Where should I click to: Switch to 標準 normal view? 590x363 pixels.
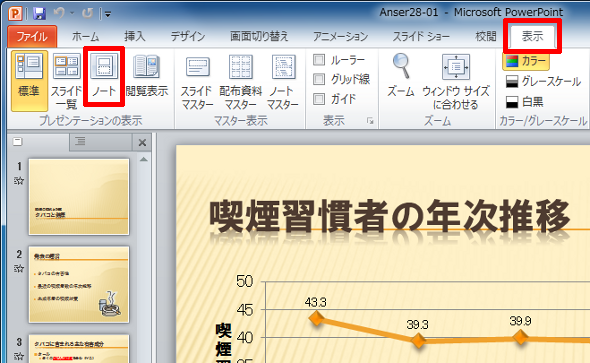point(29,80)
